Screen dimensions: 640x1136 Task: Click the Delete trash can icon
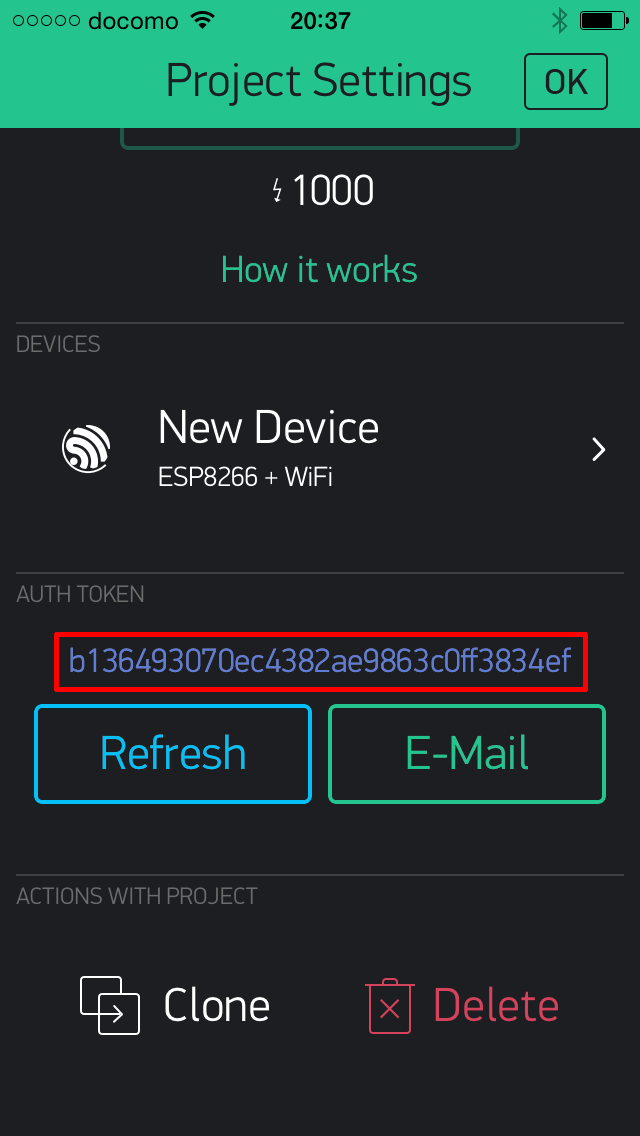[x=389, y=1006]
